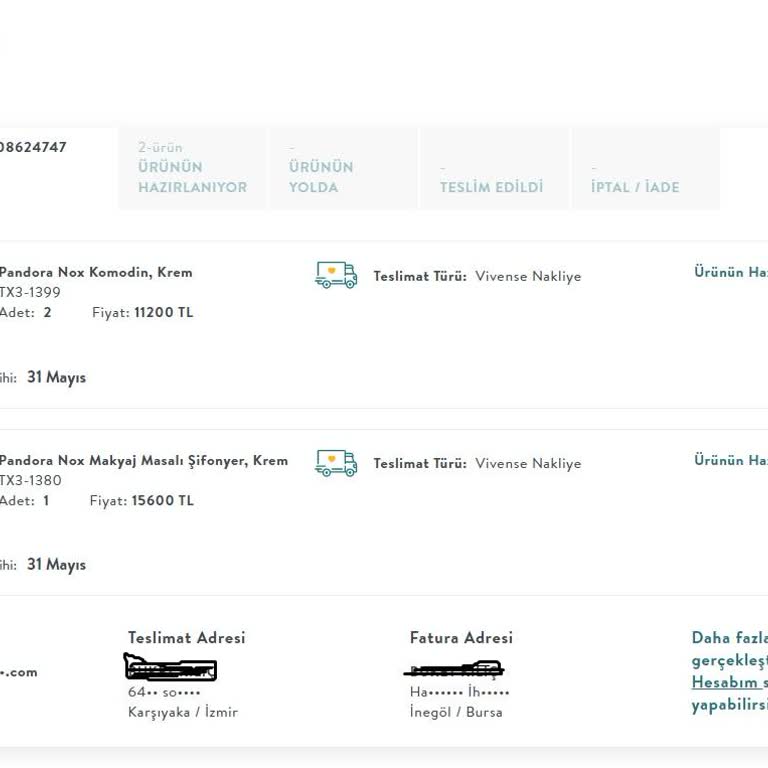Click product name Pandora Nox Komodin, Krem

pyautogui.click(x=96, y=272)
